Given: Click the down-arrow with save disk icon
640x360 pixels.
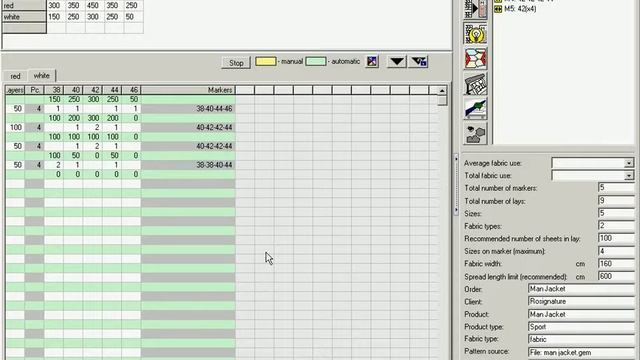Looking at the screenshot, I should (419, 62).
